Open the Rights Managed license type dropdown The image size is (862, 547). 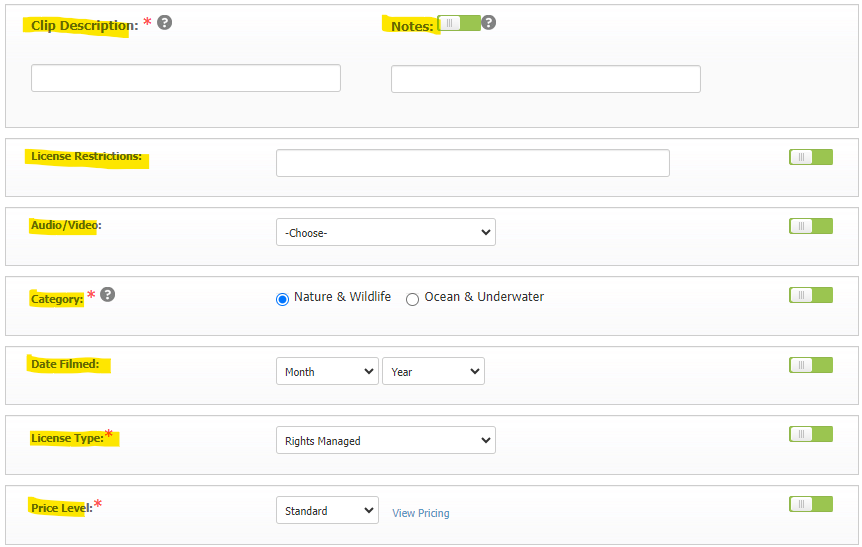[386, 440]
